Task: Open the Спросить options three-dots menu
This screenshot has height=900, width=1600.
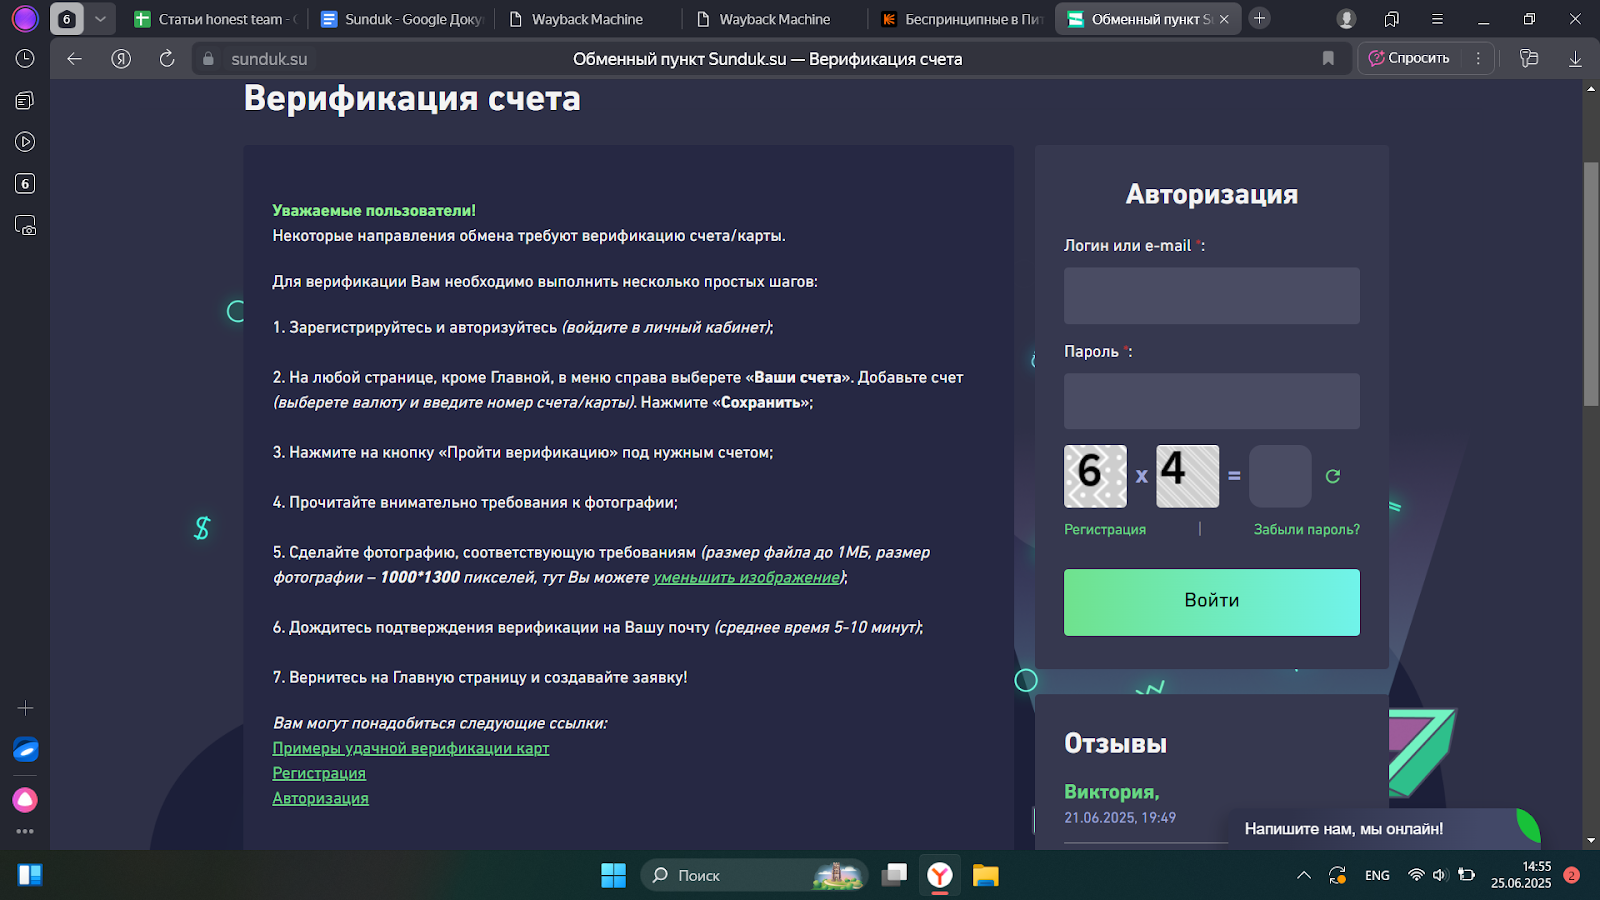Action: (1478, 59)
